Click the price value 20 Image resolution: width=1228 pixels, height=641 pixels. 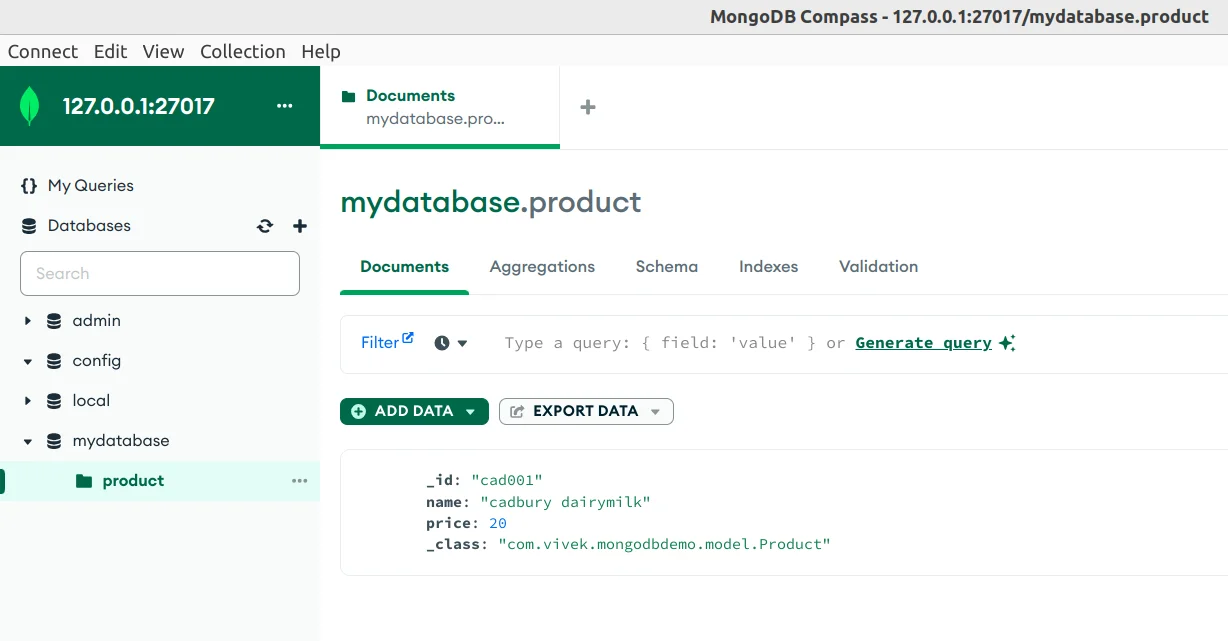[x=498, y=523]
